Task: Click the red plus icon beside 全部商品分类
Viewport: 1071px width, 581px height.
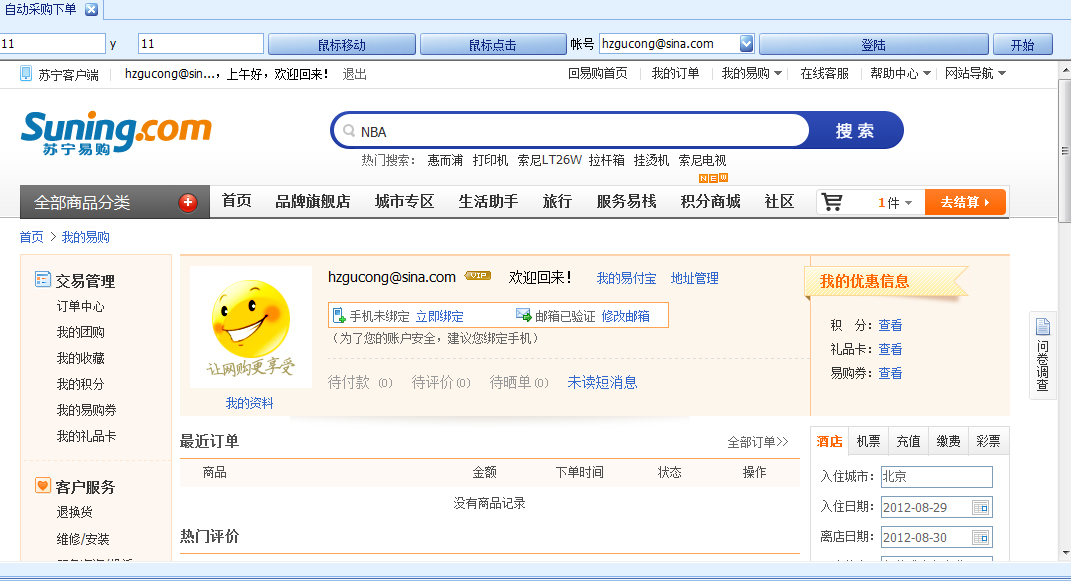Action: [x=188, y=203]
